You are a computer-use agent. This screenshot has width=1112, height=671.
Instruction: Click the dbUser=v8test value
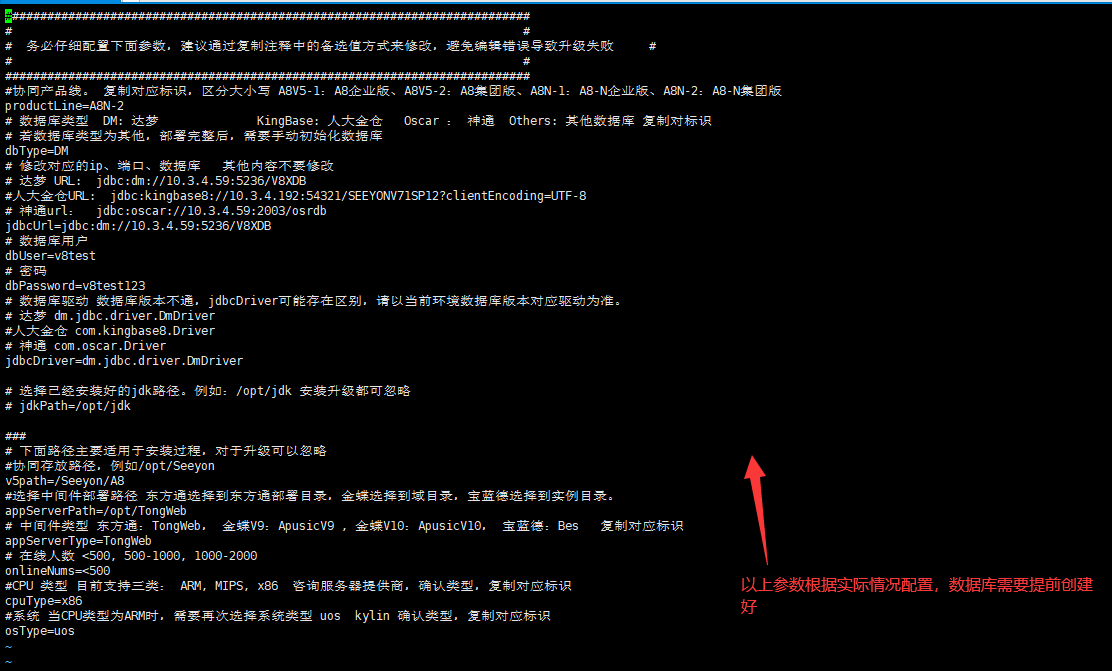50,256
